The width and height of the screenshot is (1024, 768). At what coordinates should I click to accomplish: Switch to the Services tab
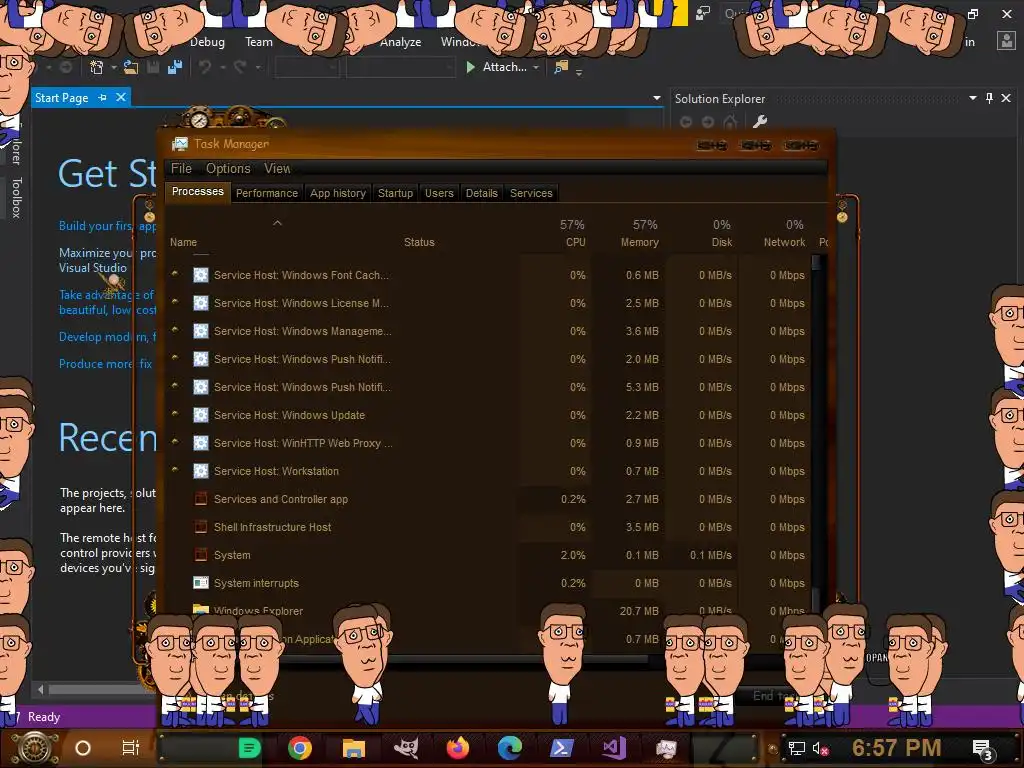(x=531, y=193)
